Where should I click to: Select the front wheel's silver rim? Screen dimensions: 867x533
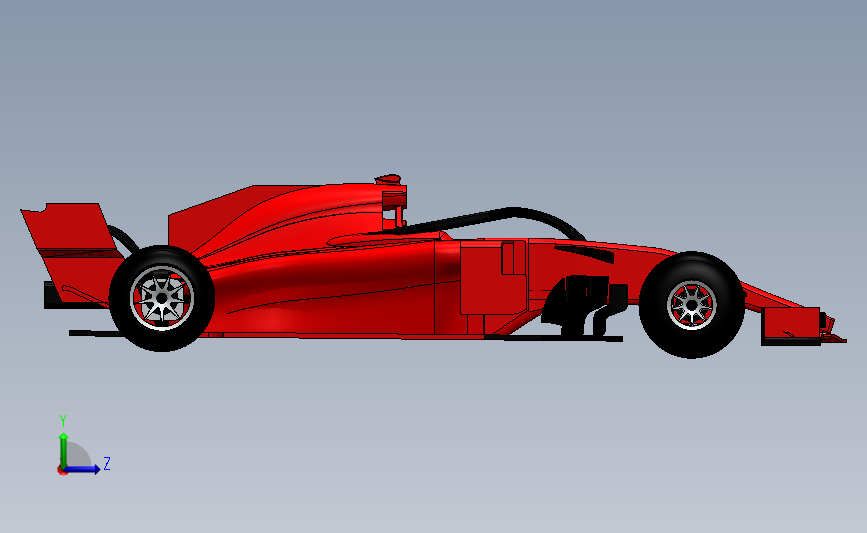click(692, 305)
